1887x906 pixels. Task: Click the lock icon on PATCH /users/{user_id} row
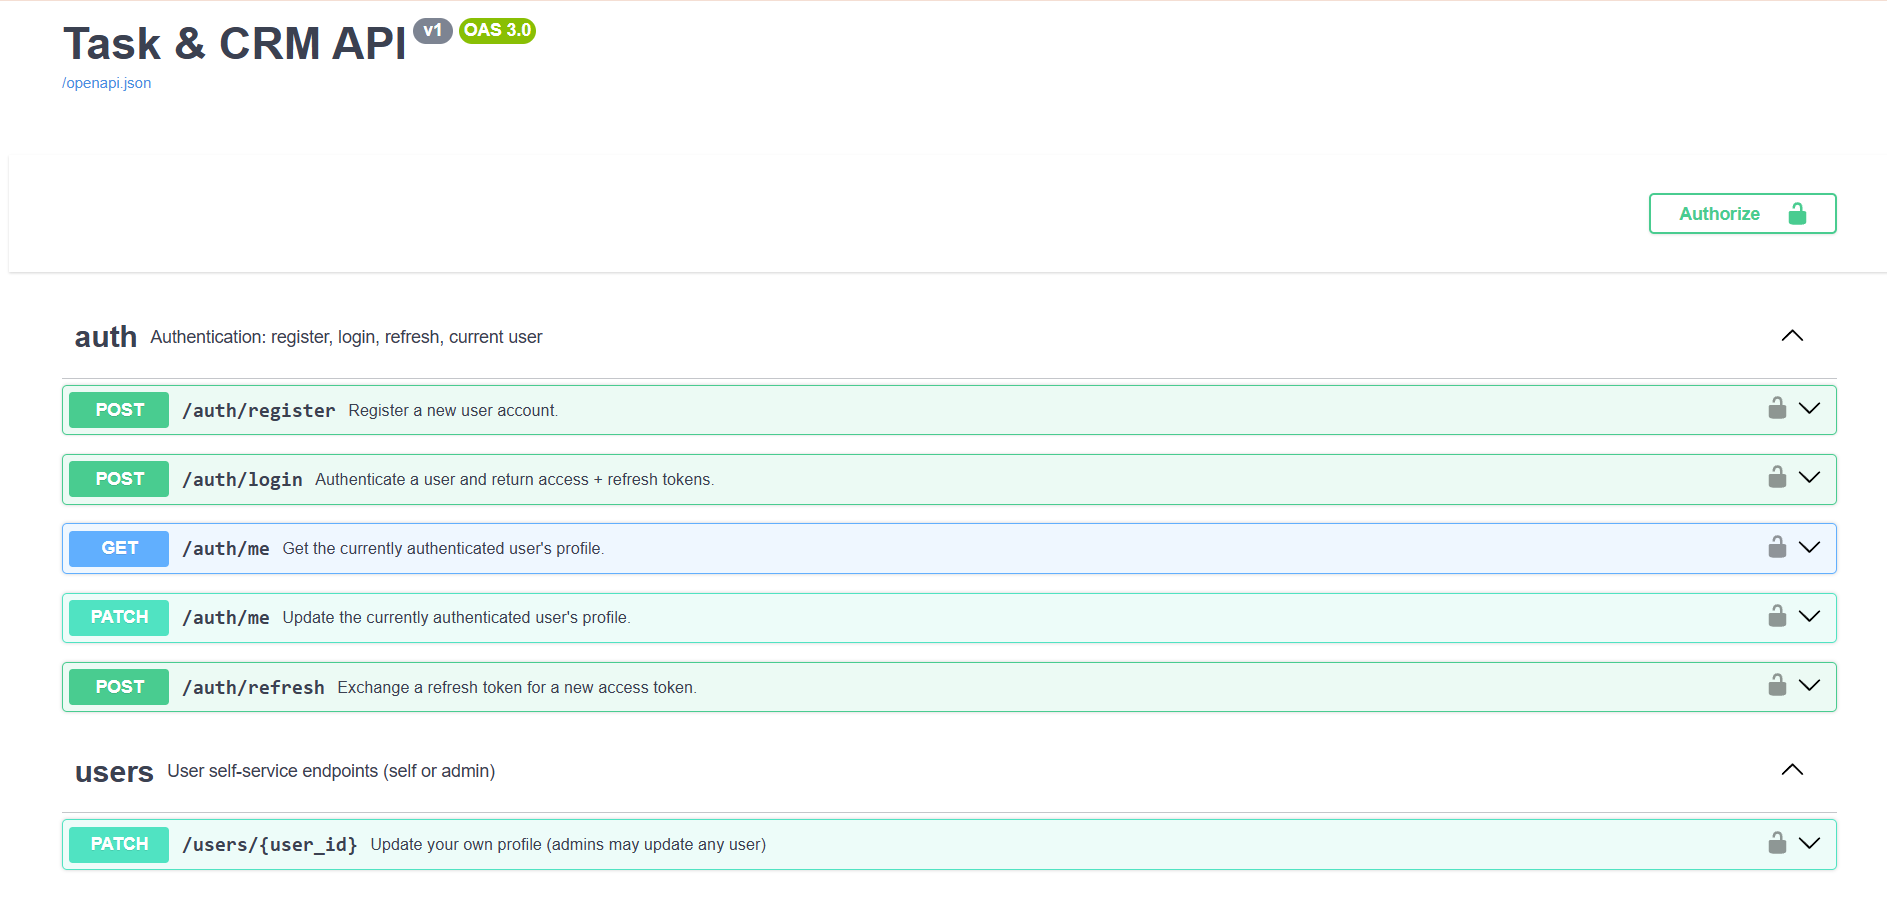[x=1777, y=843]
